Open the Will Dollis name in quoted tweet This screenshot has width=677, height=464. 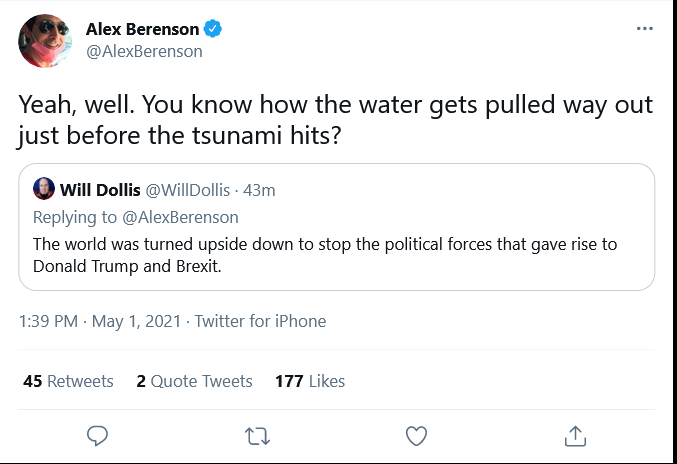point(100,190)
